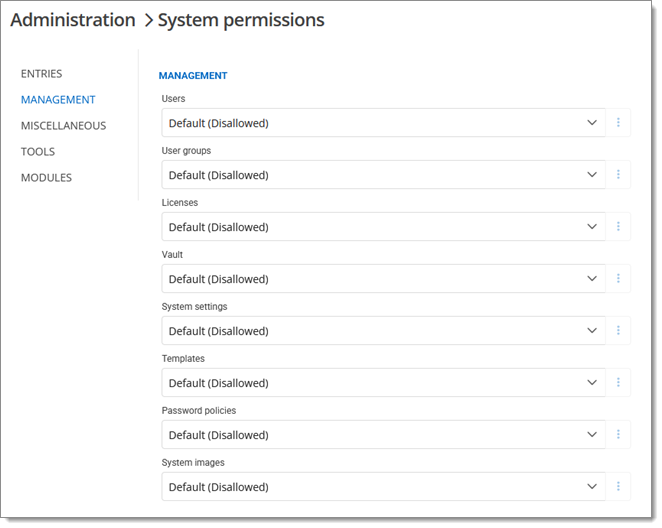
Task: Expand the Users permission dropdown
Action: pyautogui.click(x=383, y=123)
